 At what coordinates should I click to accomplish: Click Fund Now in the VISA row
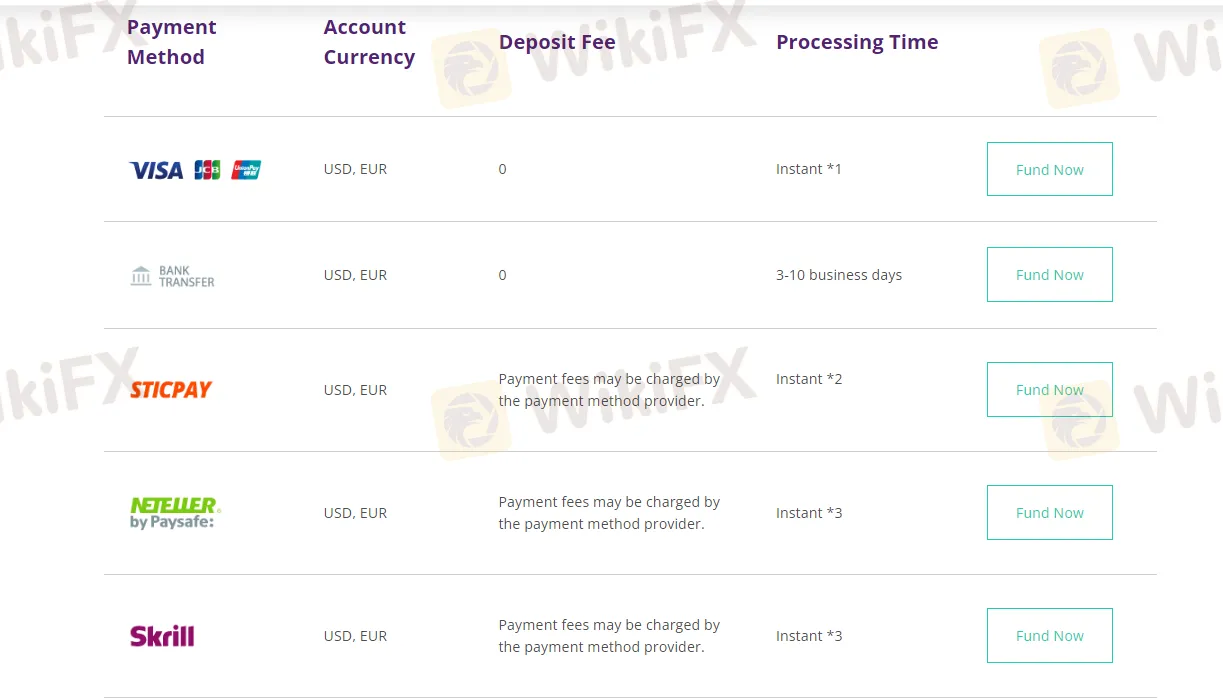click(1049, 169)
